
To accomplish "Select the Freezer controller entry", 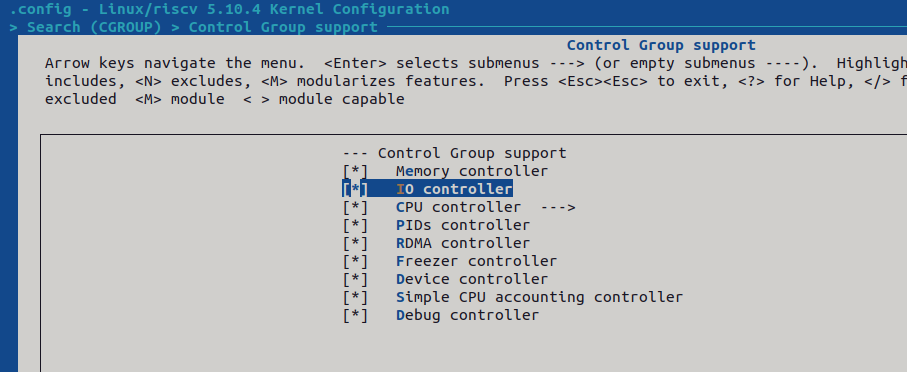I will (476, 261).
